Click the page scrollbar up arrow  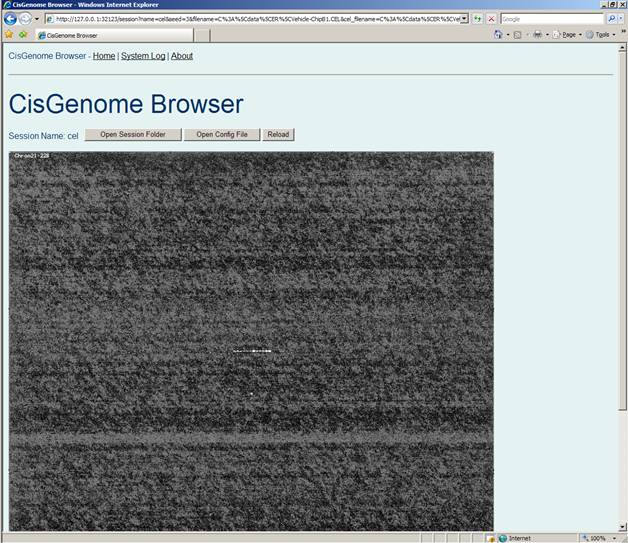pos(622,48)
